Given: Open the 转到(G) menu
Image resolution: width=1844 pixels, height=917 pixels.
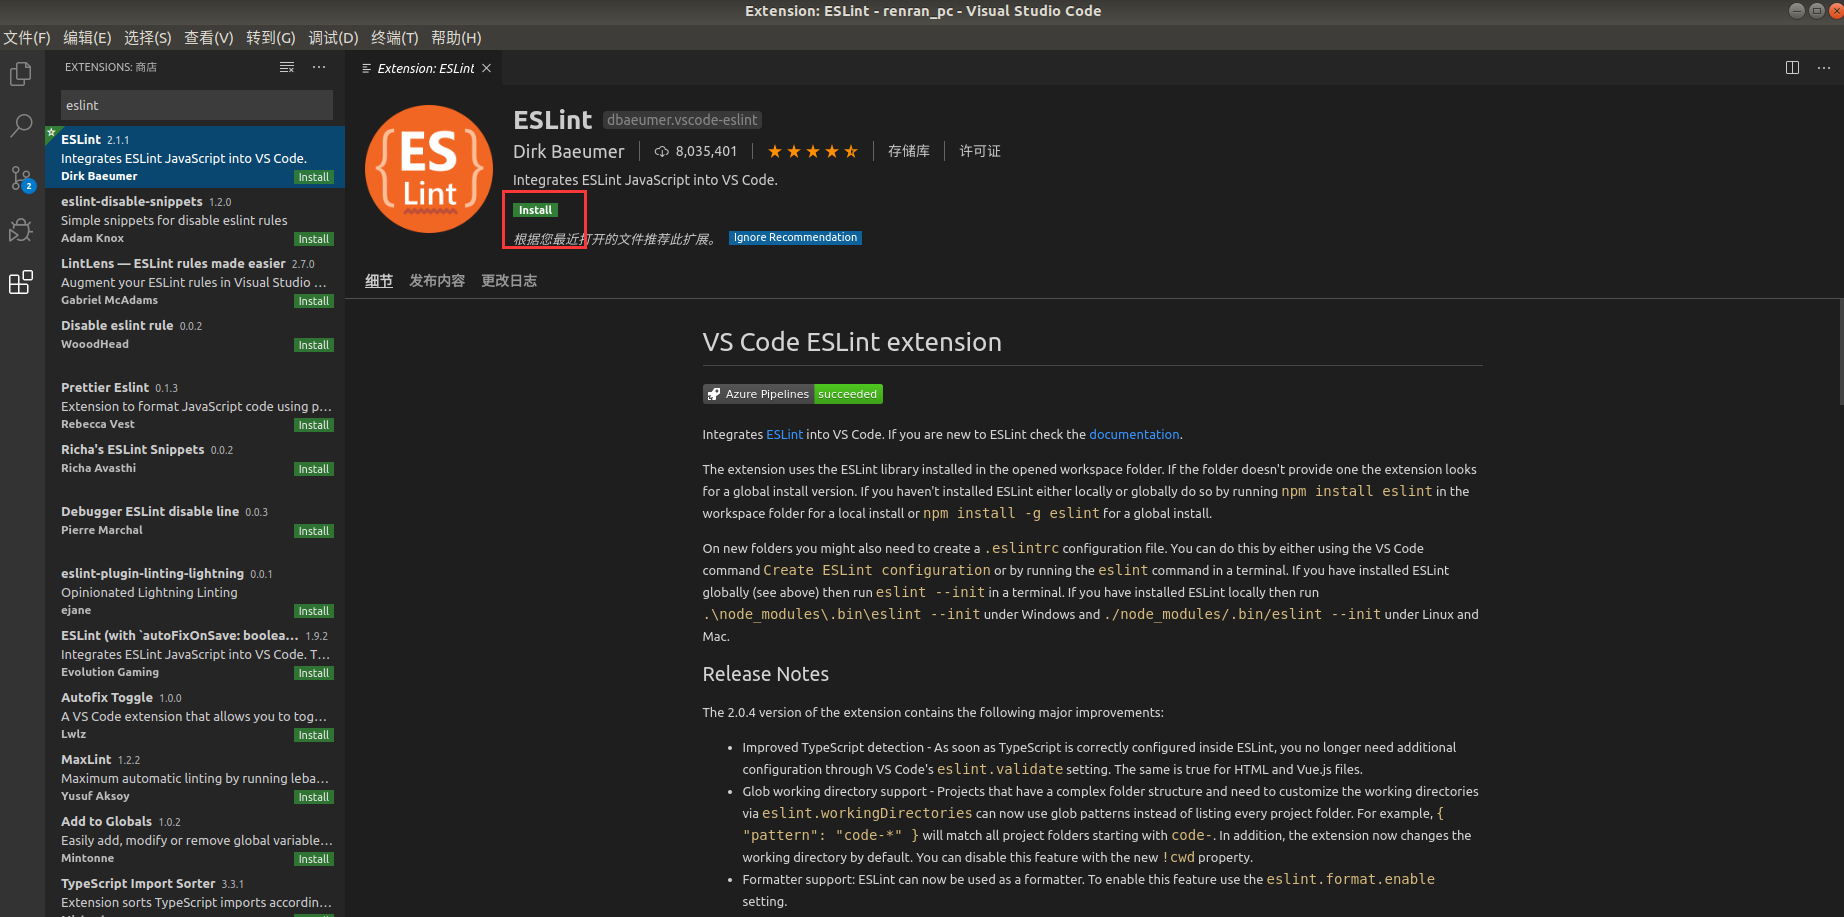Looking at the screenshot, I should 271,37.
